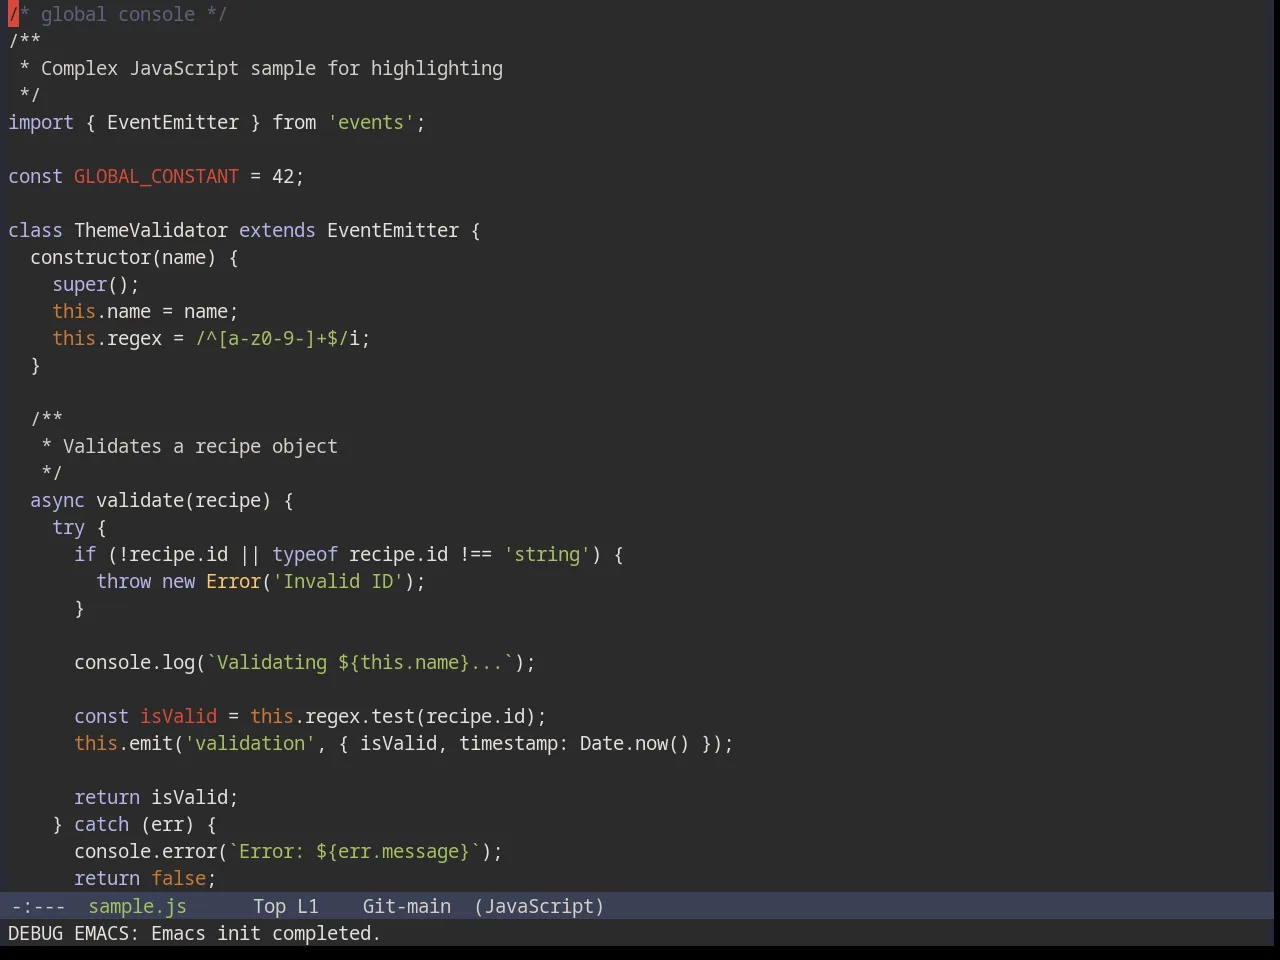Click the 'string' literal
Image resolution: width=1280 pixels, height=960 pixels.
point(547,554)
